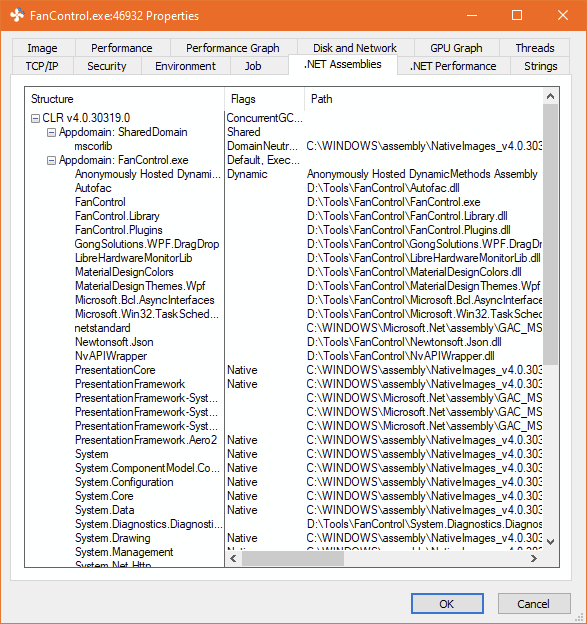Viewport: 587px width, 624px height.
Task: Switch to the Strings tab
Action: pyautogui.click(x=540, y=66)
